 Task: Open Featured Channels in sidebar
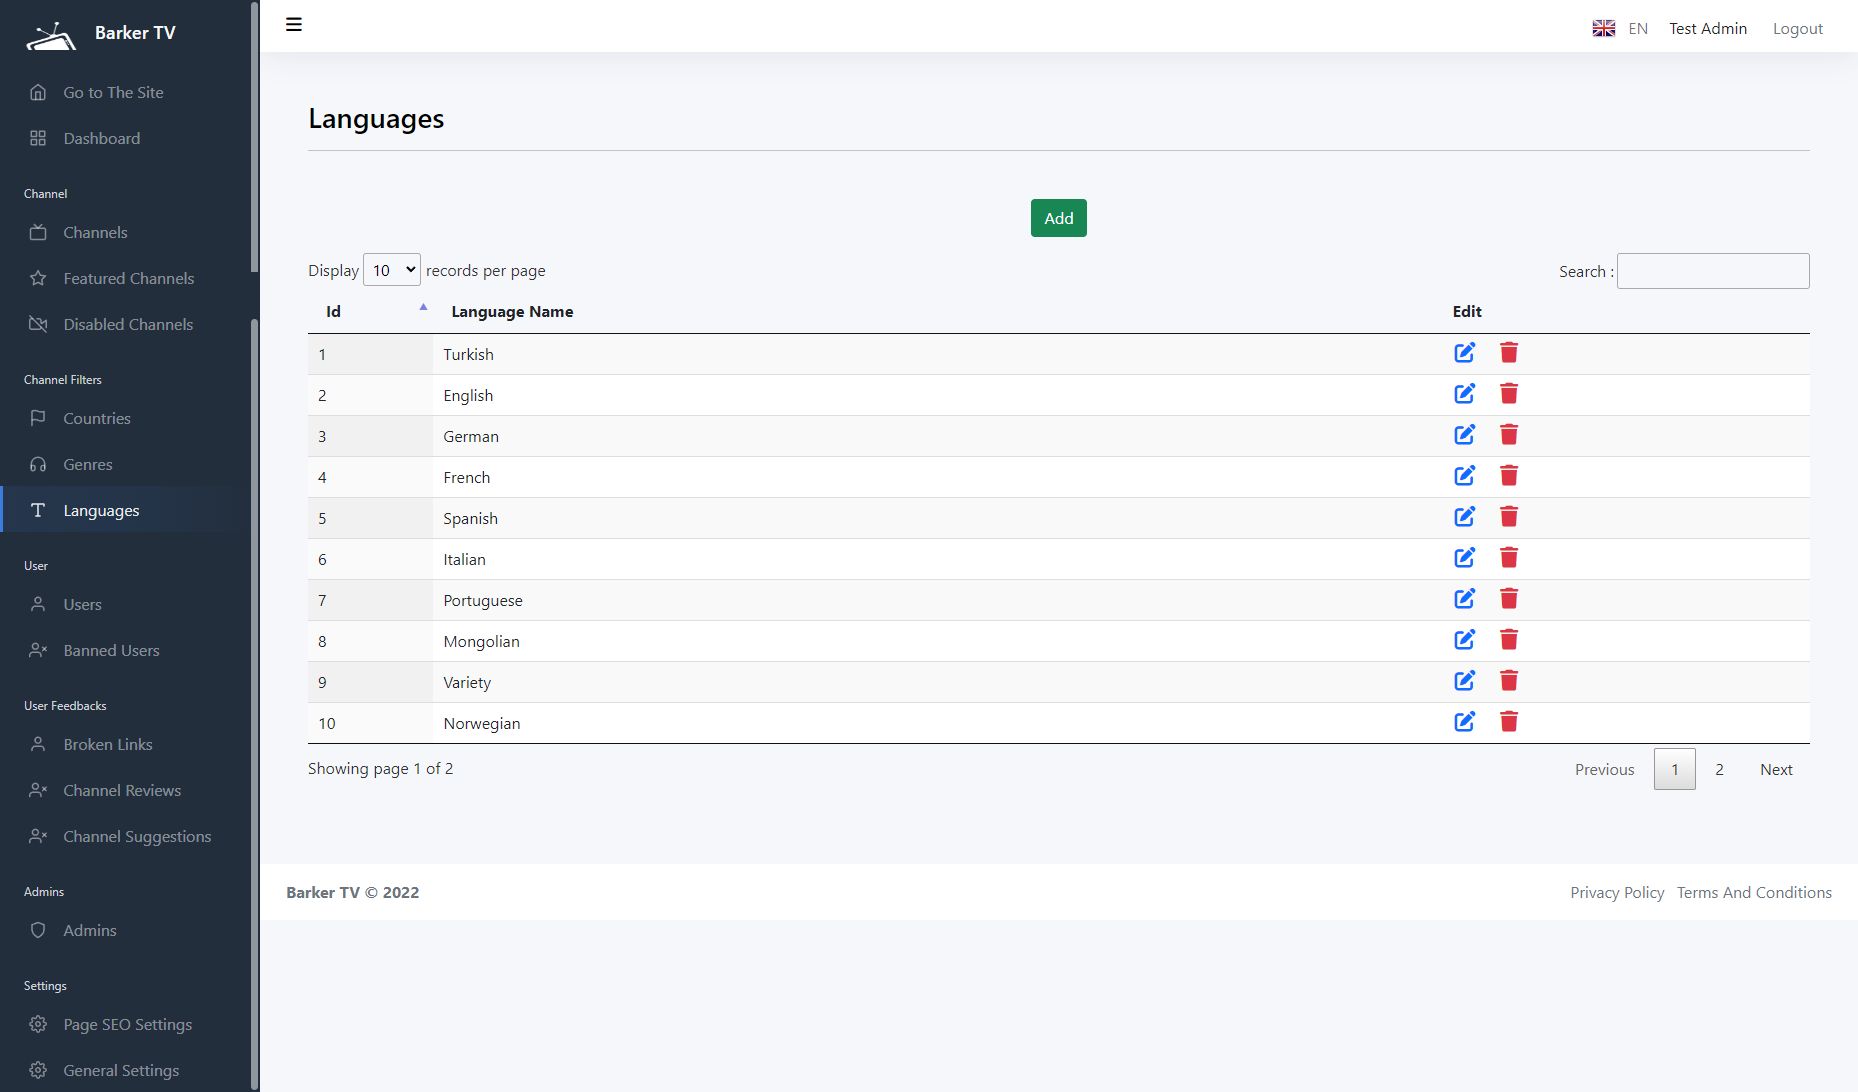128,279
